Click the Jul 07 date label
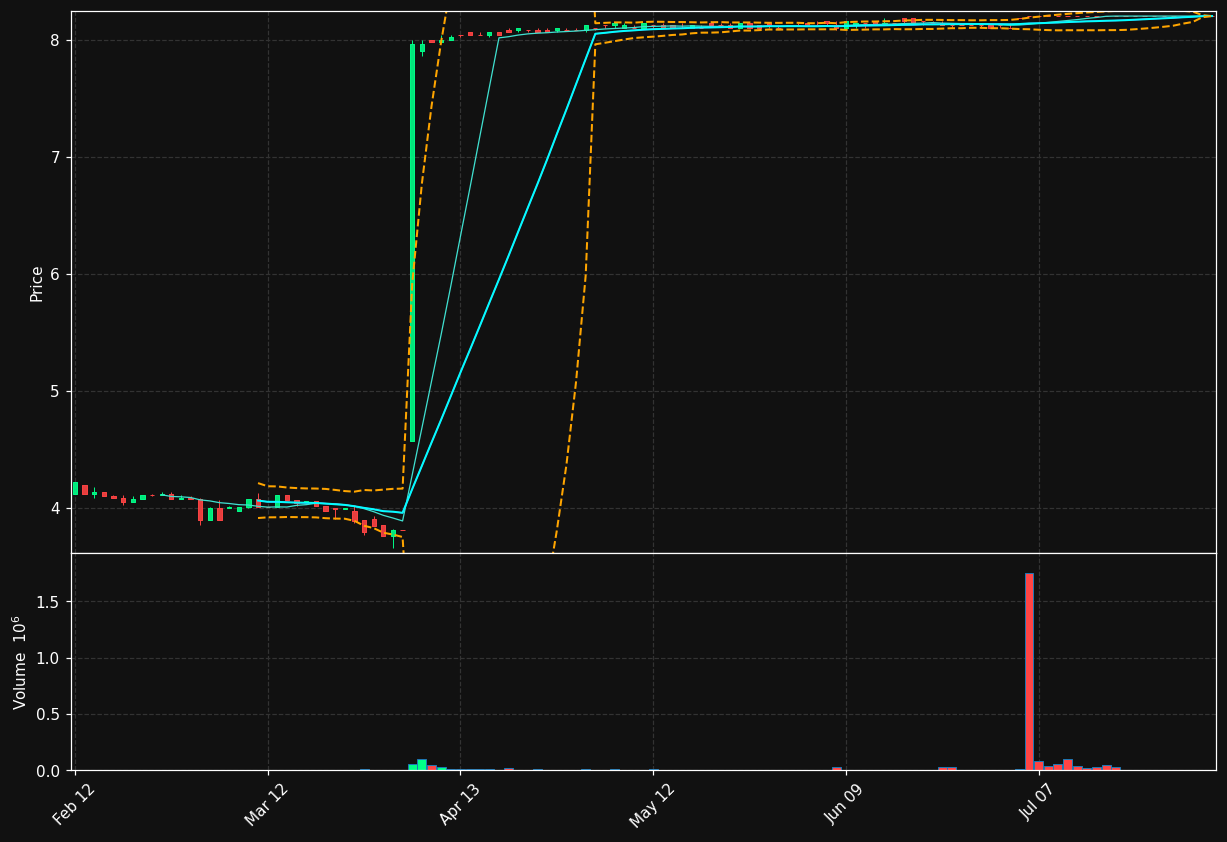 coord(1038,804)
